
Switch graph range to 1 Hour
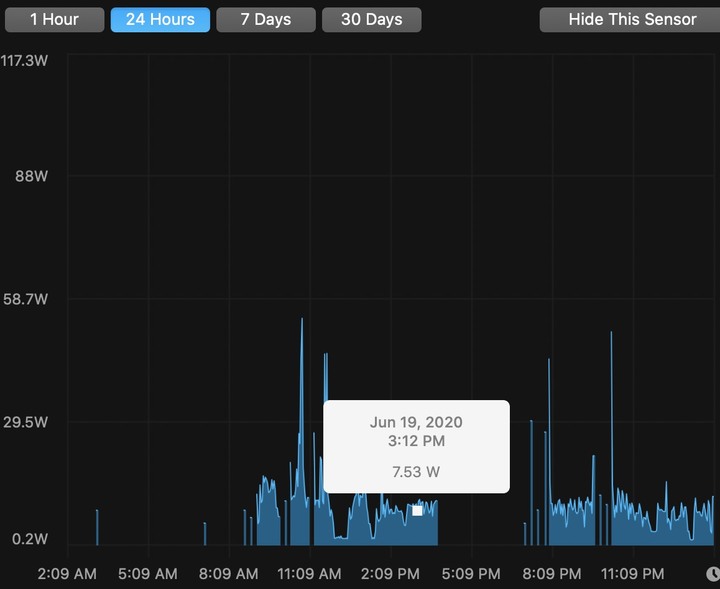point(55,20)
